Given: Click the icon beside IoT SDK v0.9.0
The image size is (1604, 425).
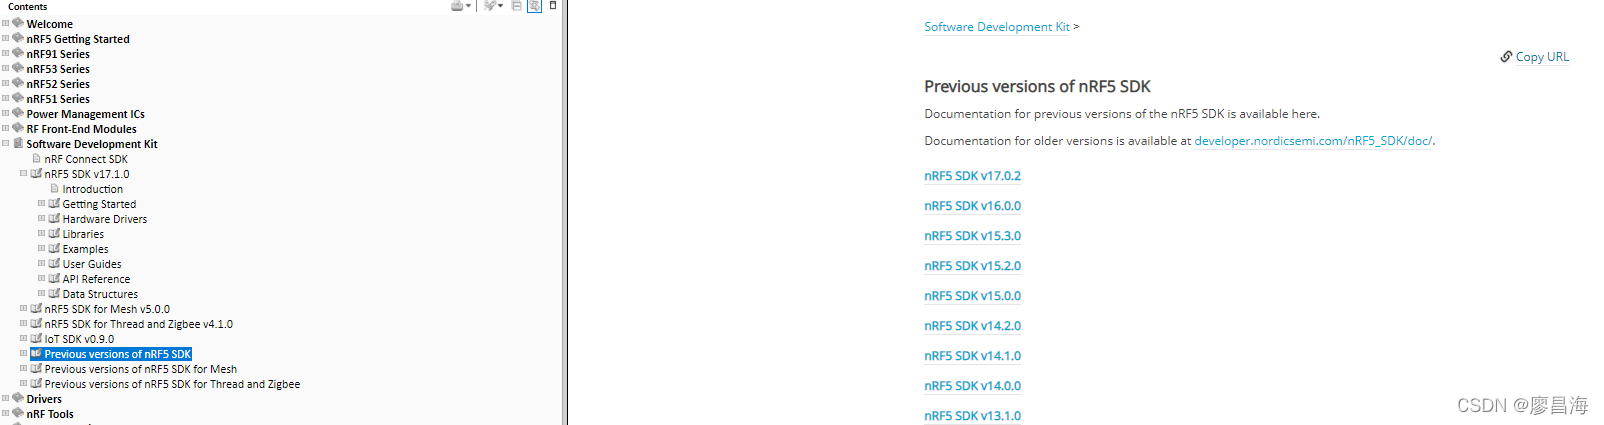Looking at the screenshot, I should point(36,338).
